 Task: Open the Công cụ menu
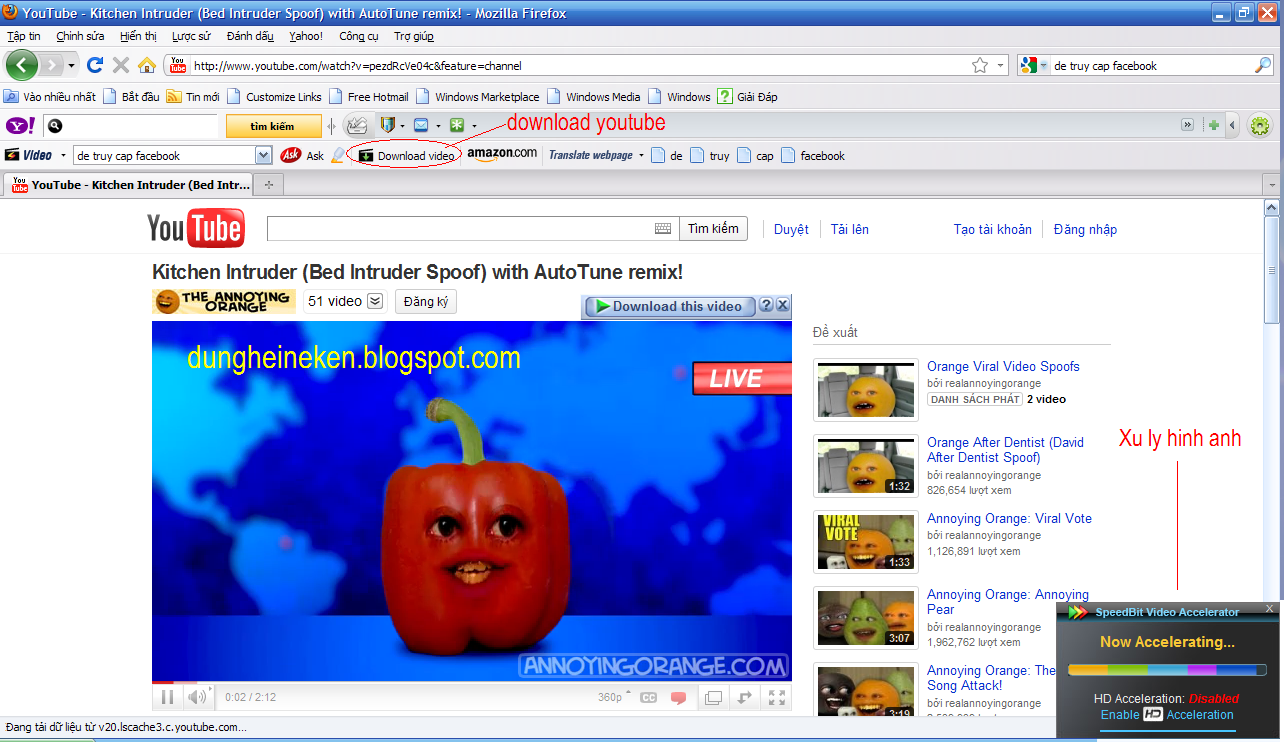[359, 36]
